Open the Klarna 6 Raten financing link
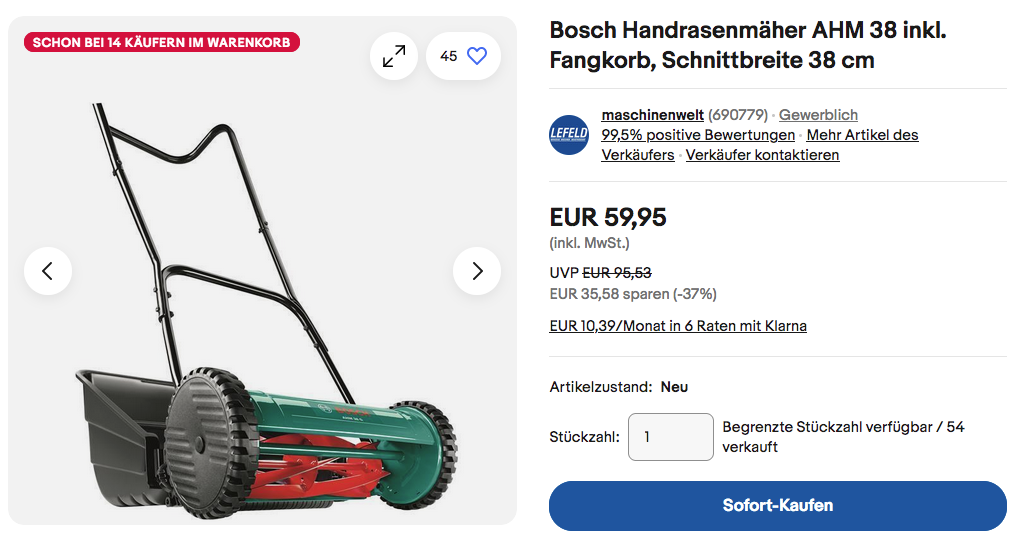This screenshot has height=538, width=1030. tap(678, 326)
